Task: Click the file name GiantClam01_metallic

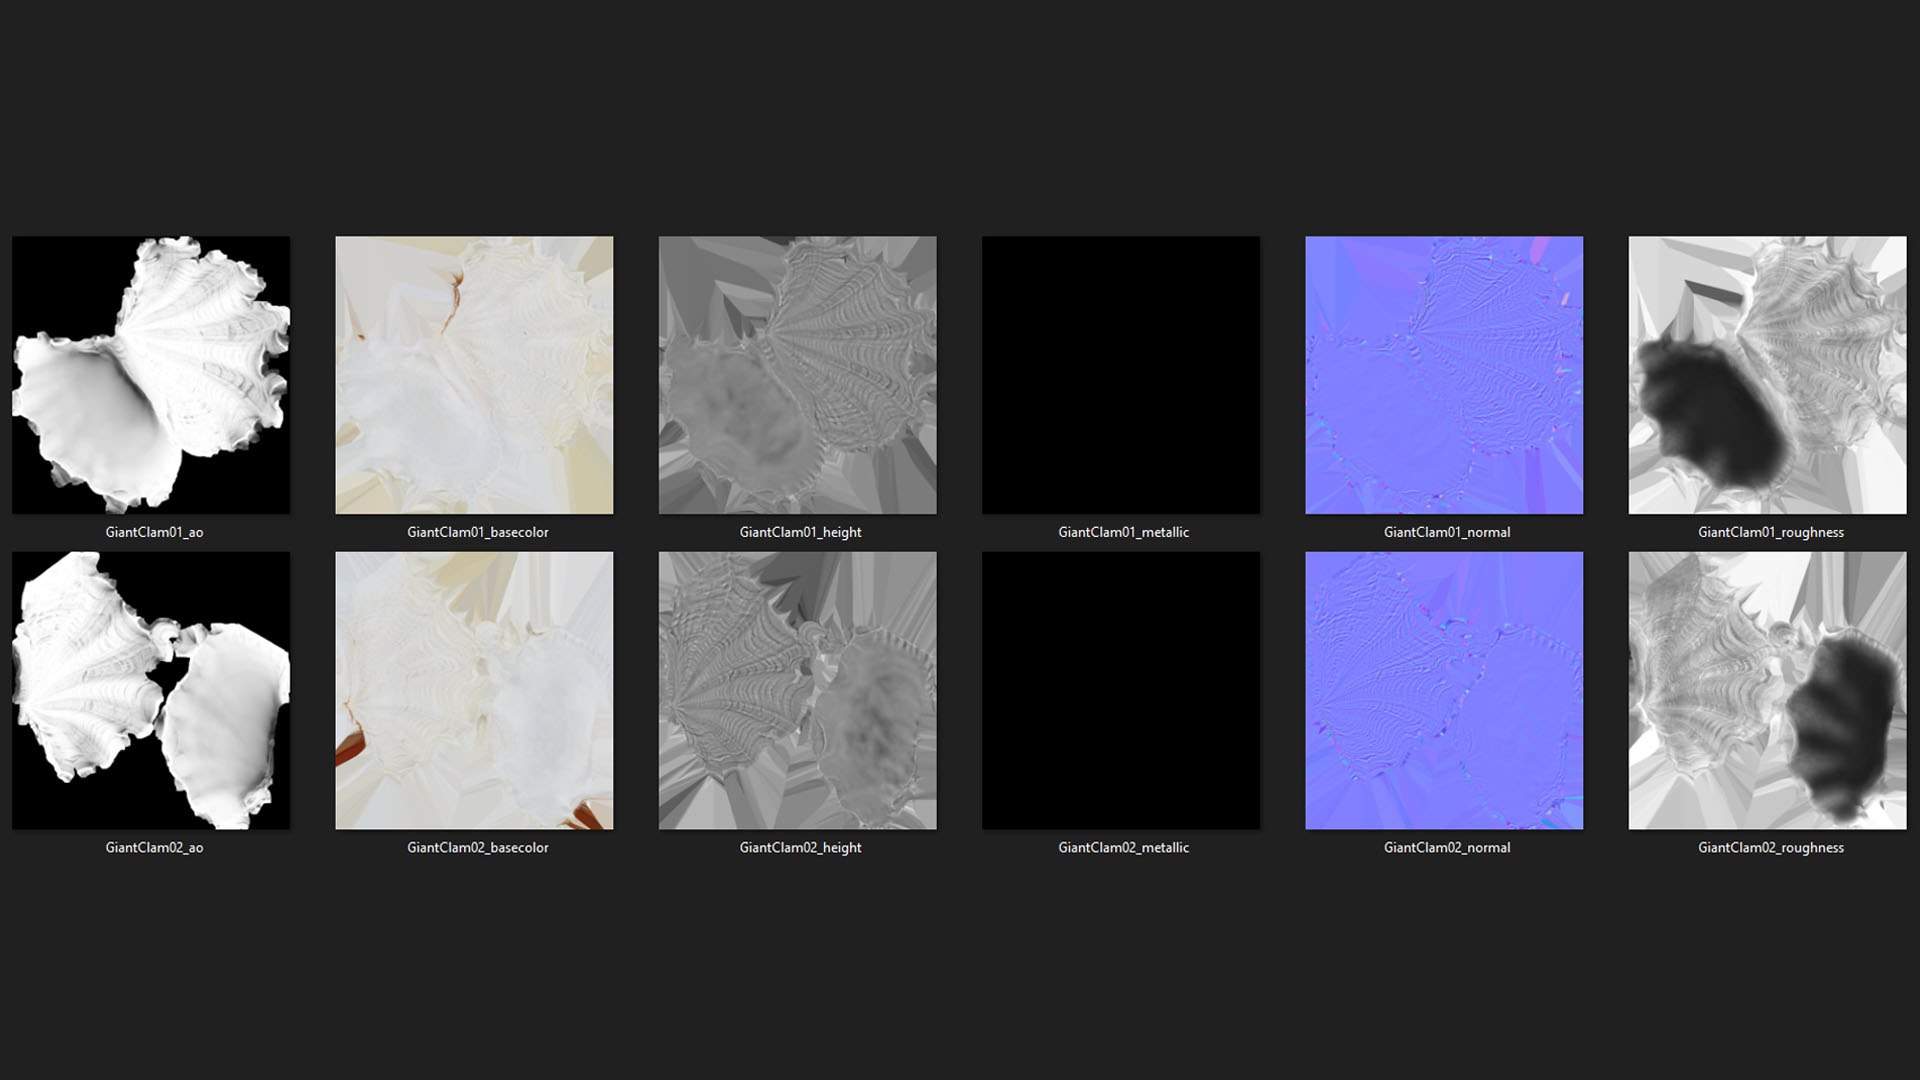Action: (x=1124, y=532)
